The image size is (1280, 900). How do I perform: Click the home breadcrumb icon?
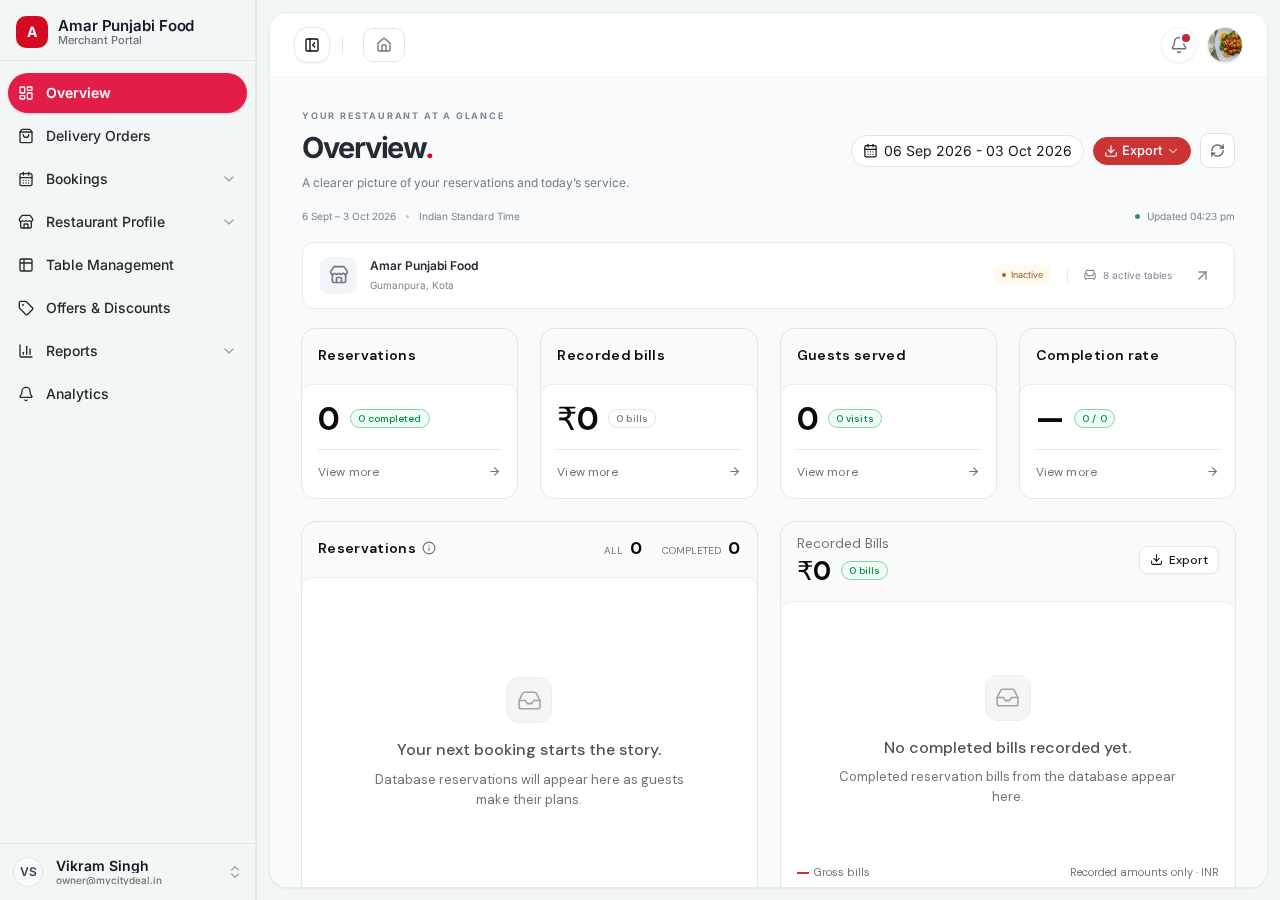tap(384, 45)
